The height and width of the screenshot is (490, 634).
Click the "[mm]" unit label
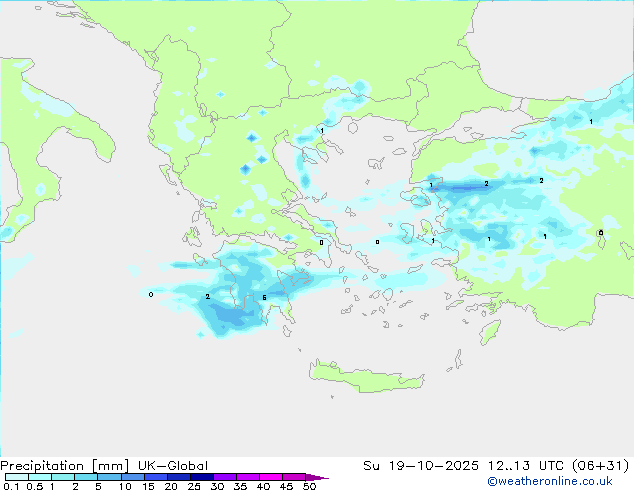[110, 466]
